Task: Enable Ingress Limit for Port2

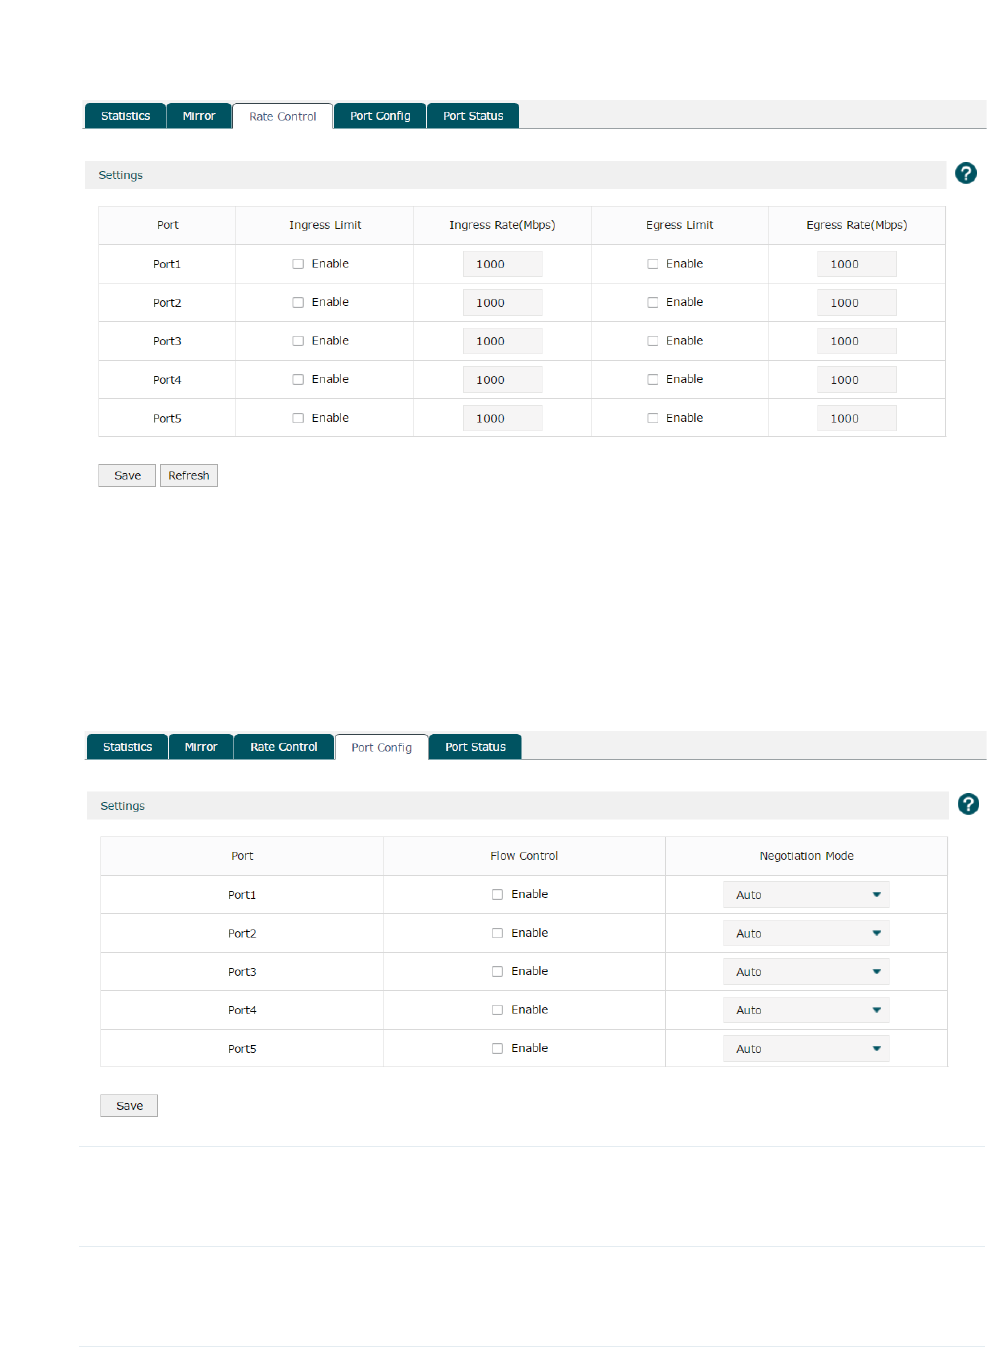Action: [298, 302]
